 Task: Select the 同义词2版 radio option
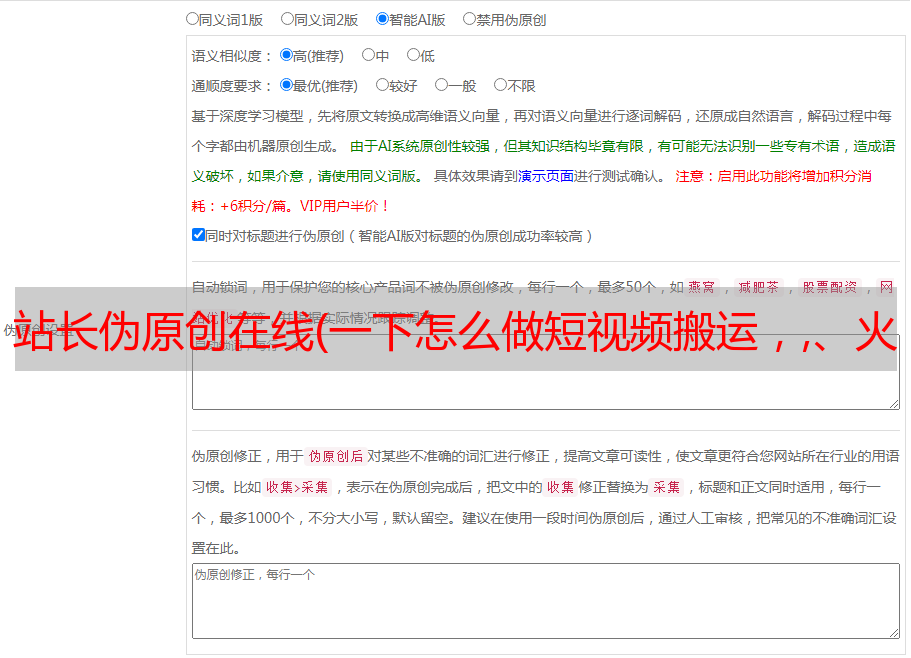click(287, 19)
